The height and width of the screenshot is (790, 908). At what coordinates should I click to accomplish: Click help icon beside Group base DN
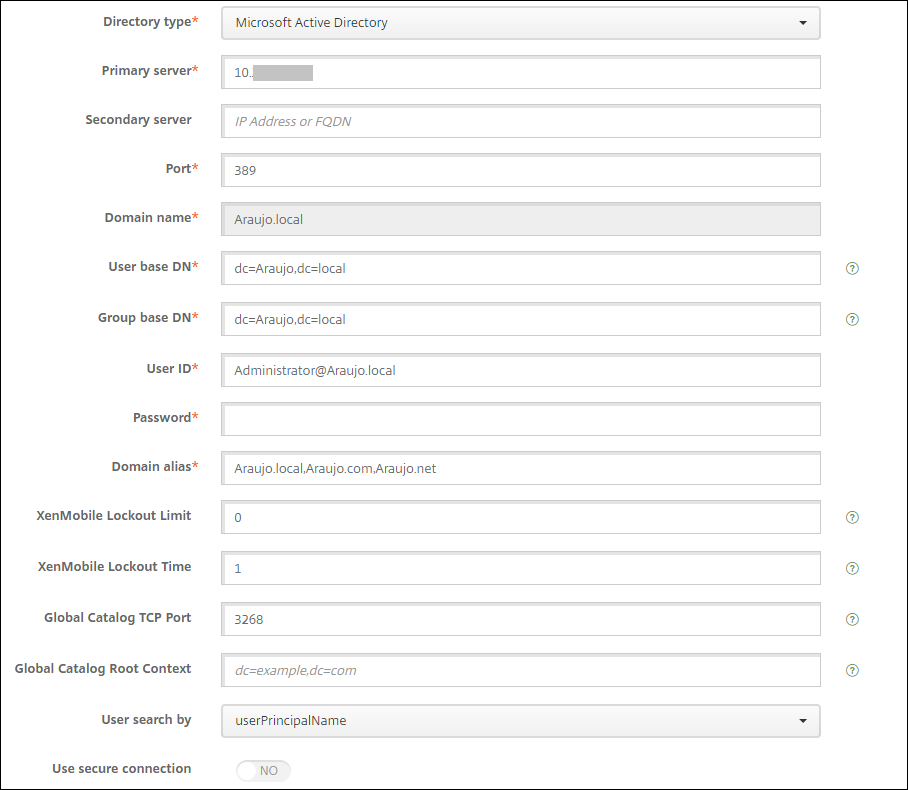click(x=852, y=320)
